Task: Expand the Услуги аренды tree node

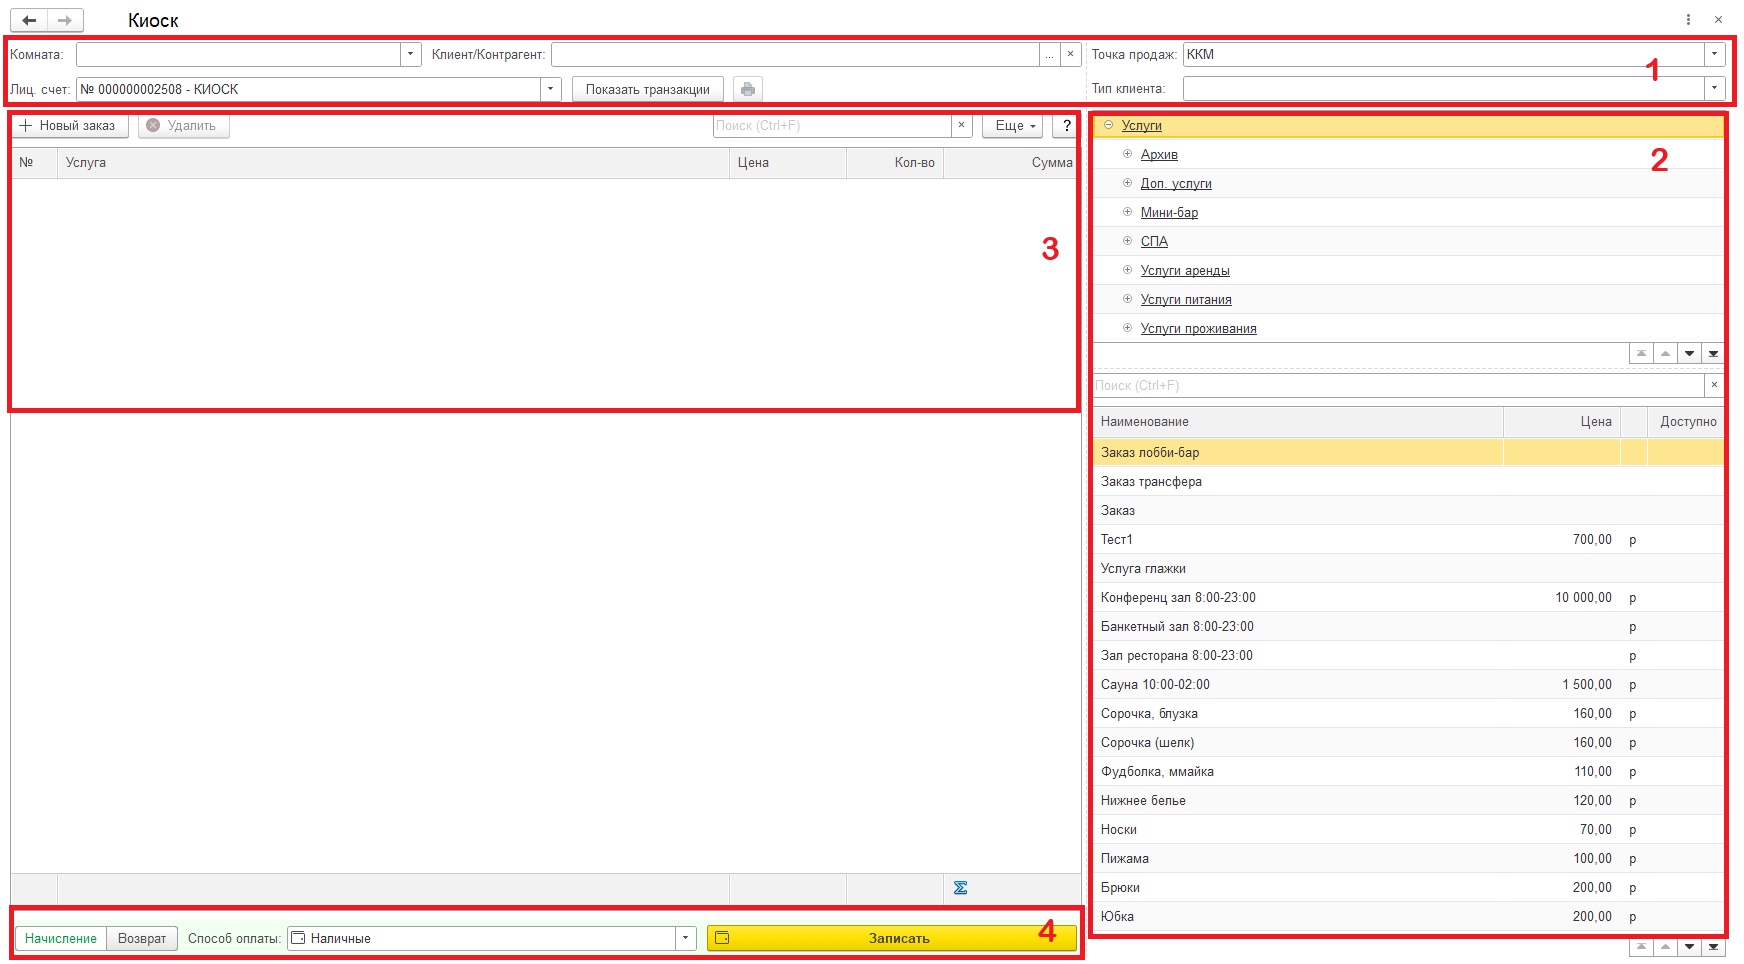Action: click(x=1127, y=270)
